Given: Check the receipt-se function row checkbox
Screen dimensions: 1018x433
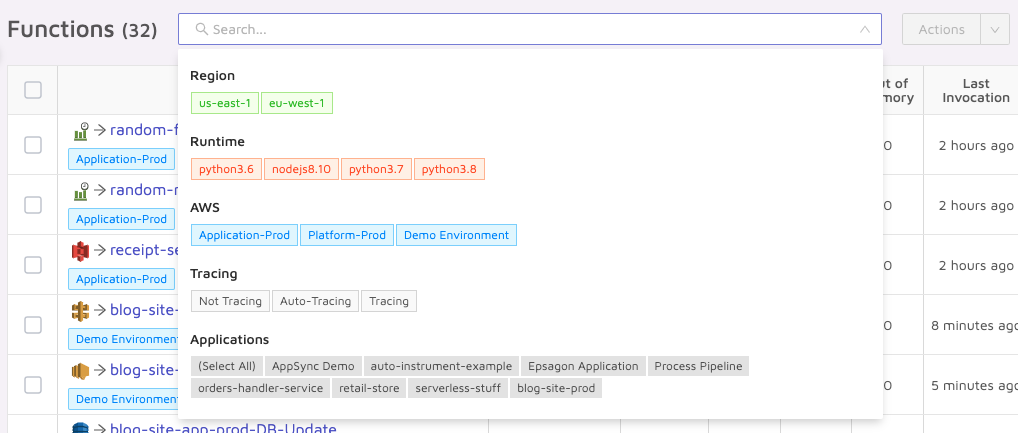Looking at the screenshot, I should coord(33,265).
